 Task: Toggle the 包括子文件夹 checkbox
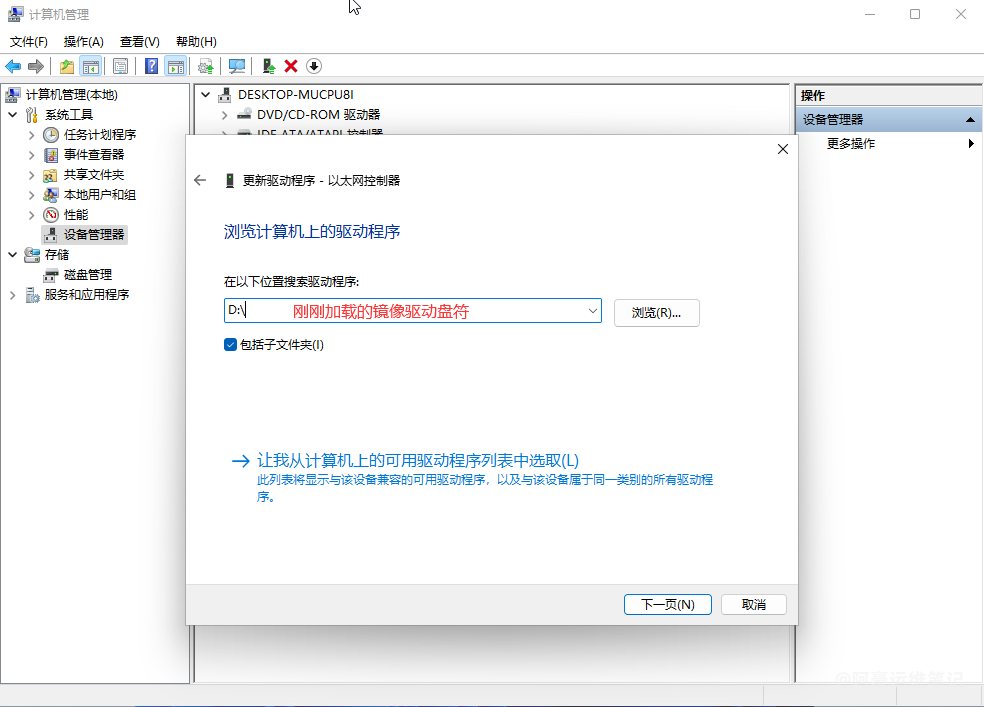tap(231, 345)
